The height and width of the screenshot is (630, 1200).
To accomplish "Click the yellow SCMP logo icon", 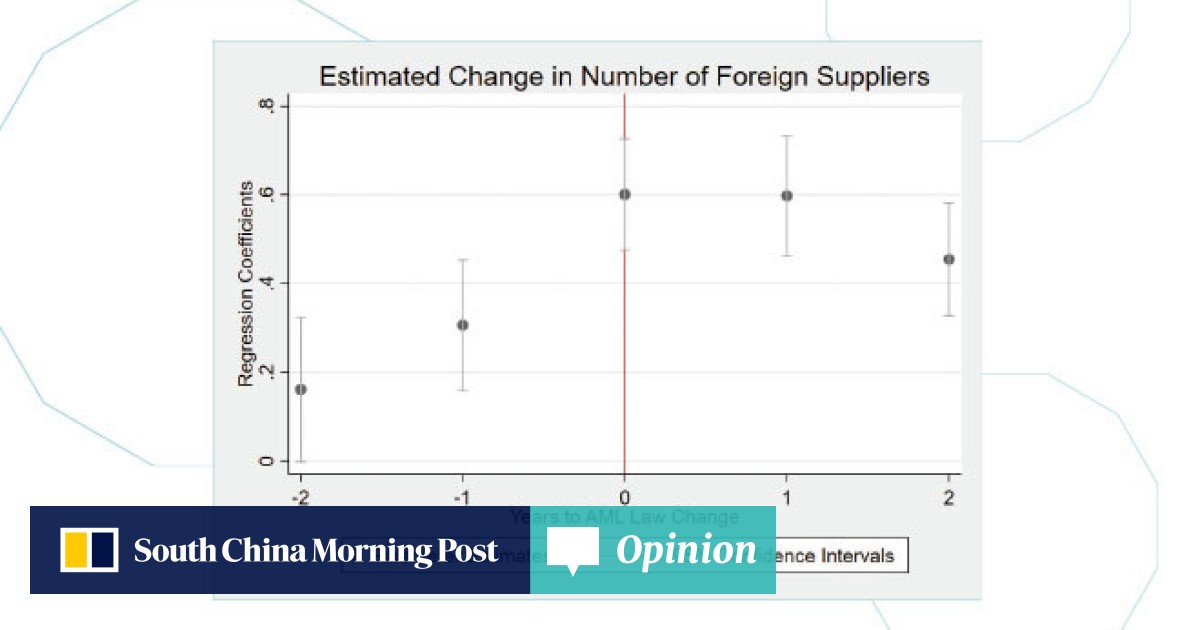I will 90,550.
